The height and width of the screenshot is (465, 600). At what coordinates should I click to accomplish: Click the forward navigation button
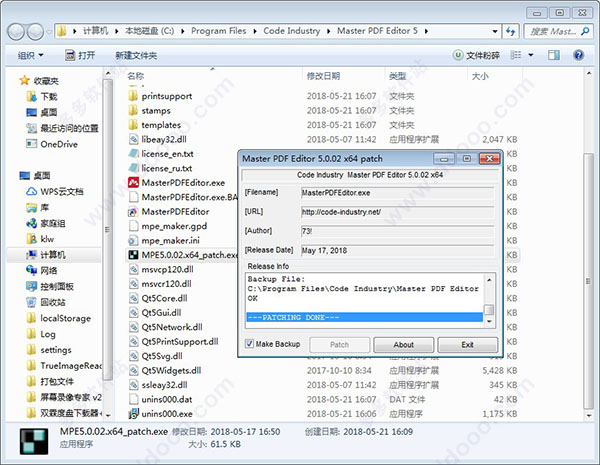(x=35, y=31)
